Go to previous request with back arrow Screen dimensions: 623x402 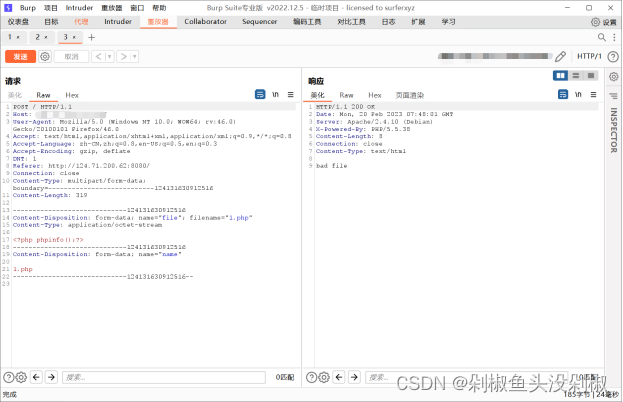click(x=99, y=56)
